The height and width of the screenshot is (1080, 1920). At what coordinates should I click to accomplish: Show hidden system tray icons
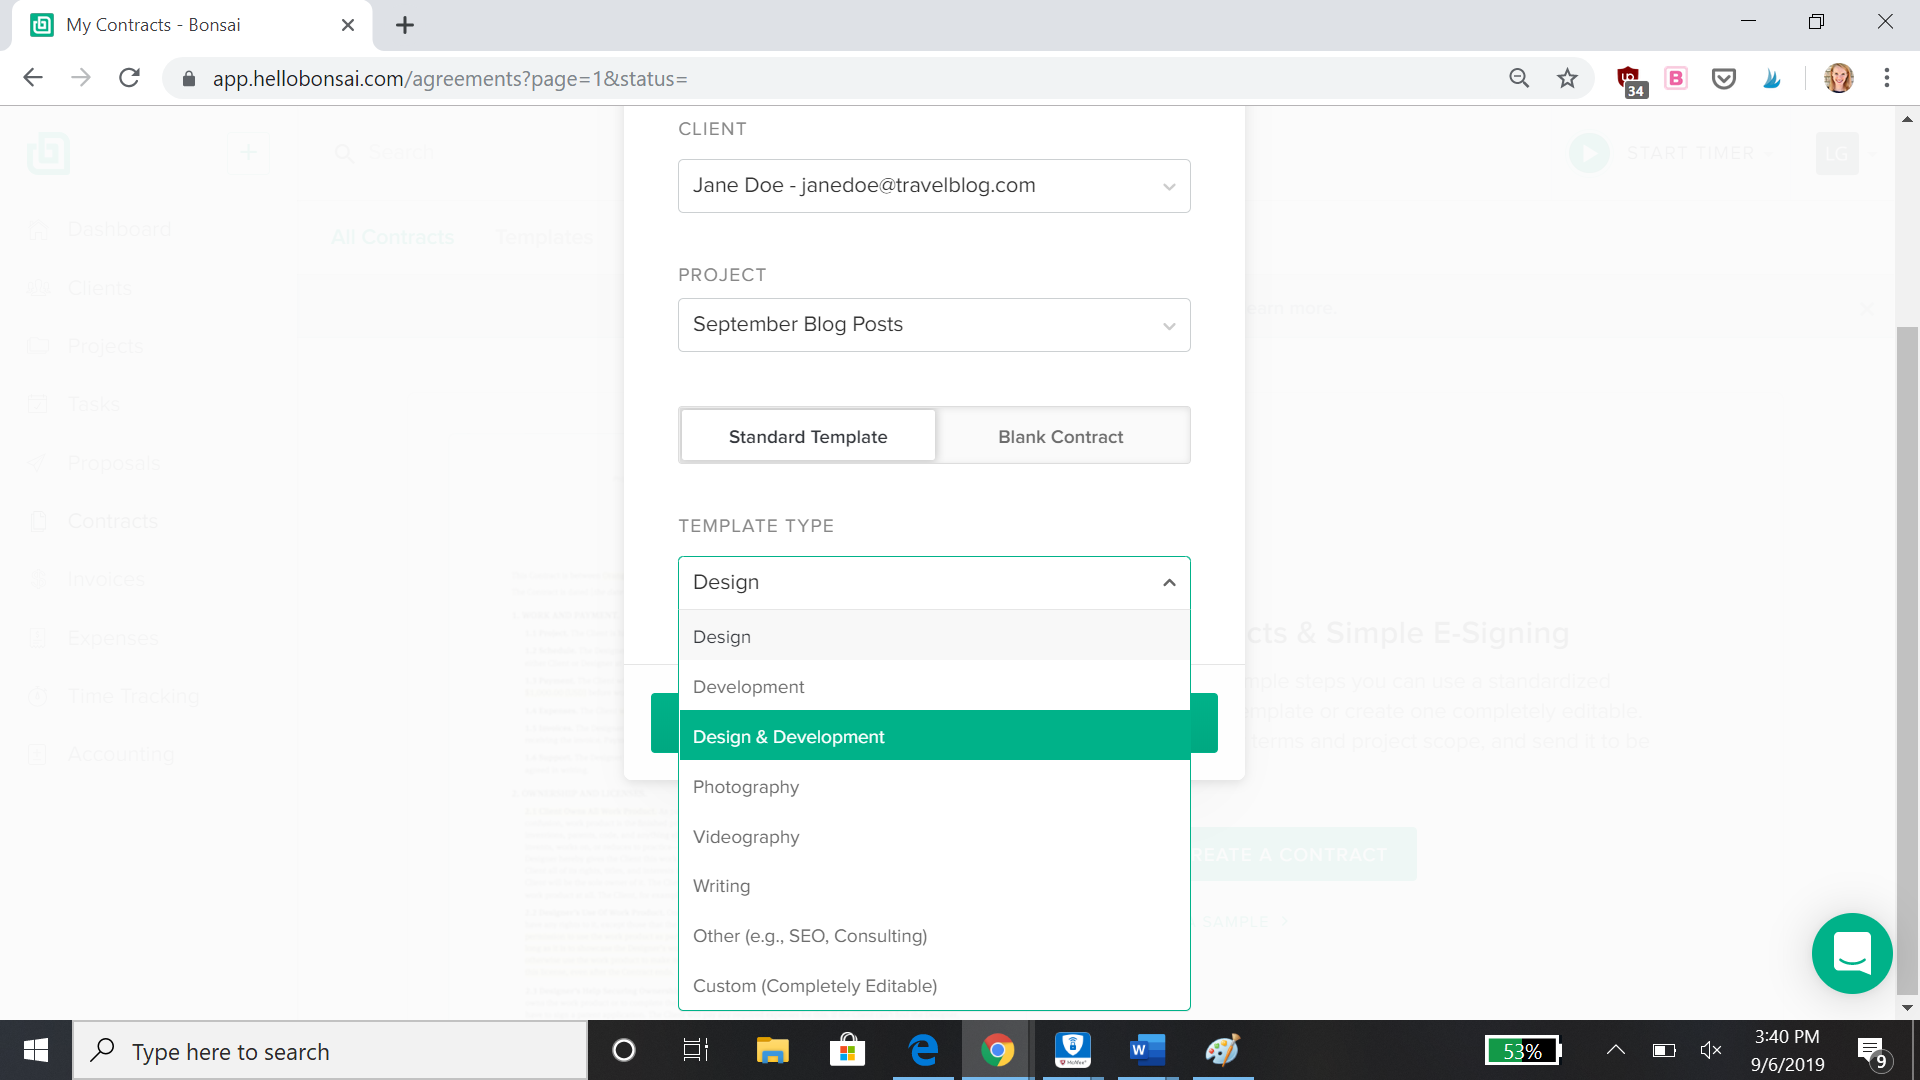point(1615,1050)
